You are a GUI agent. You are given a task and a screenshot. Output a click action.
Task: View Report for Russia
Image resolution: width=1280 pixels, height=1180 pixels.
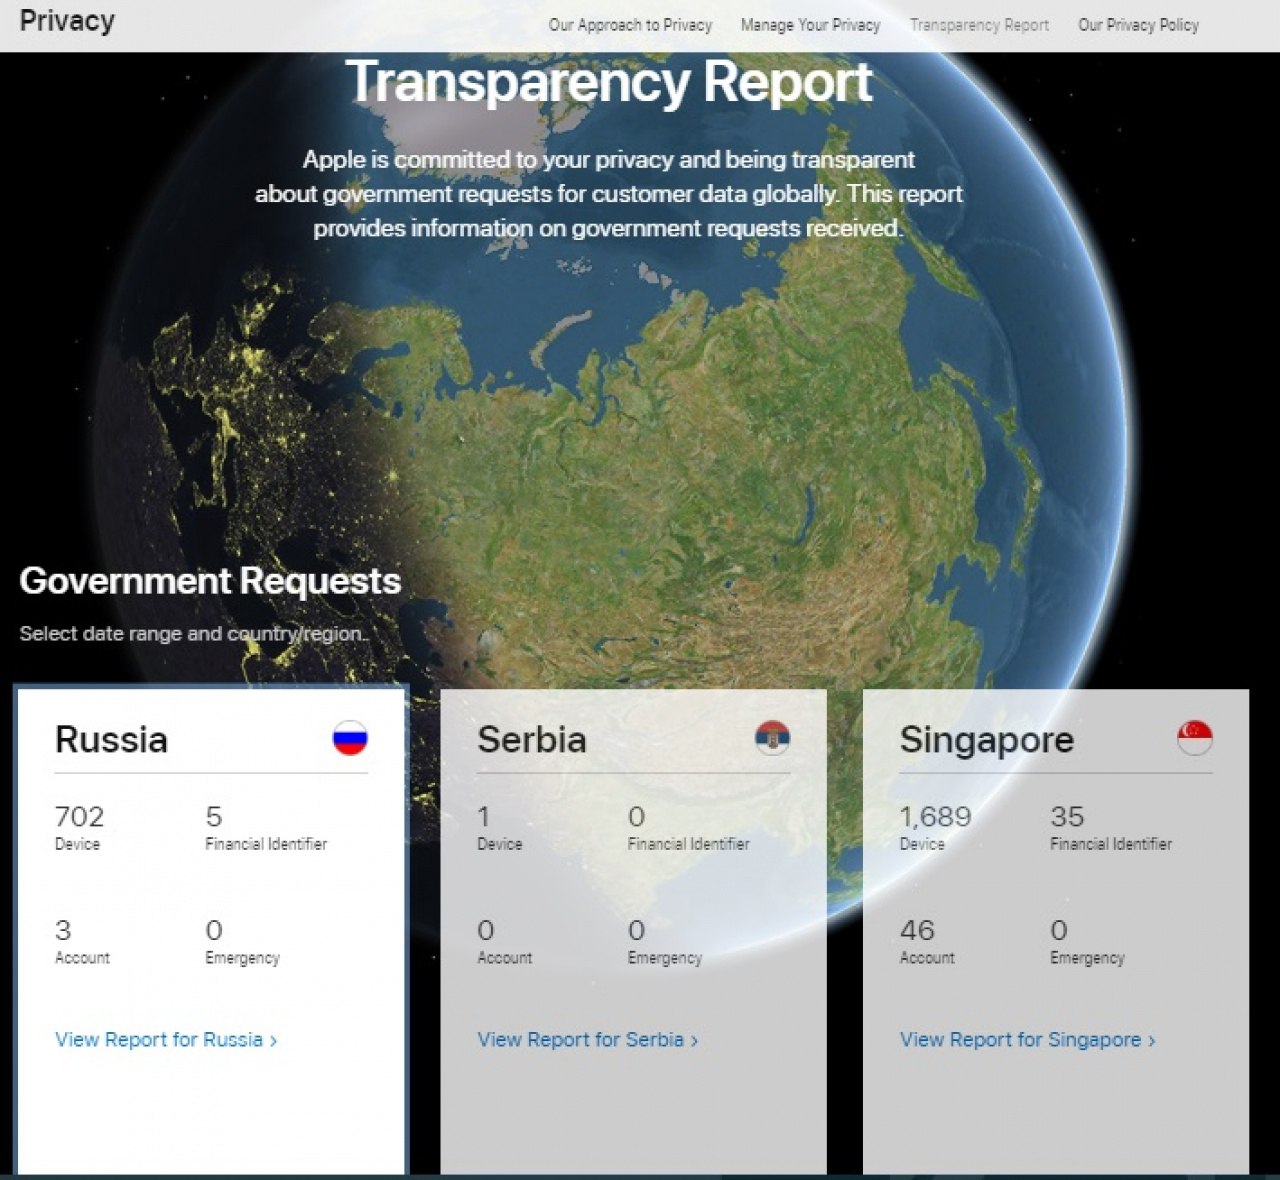166,1040
